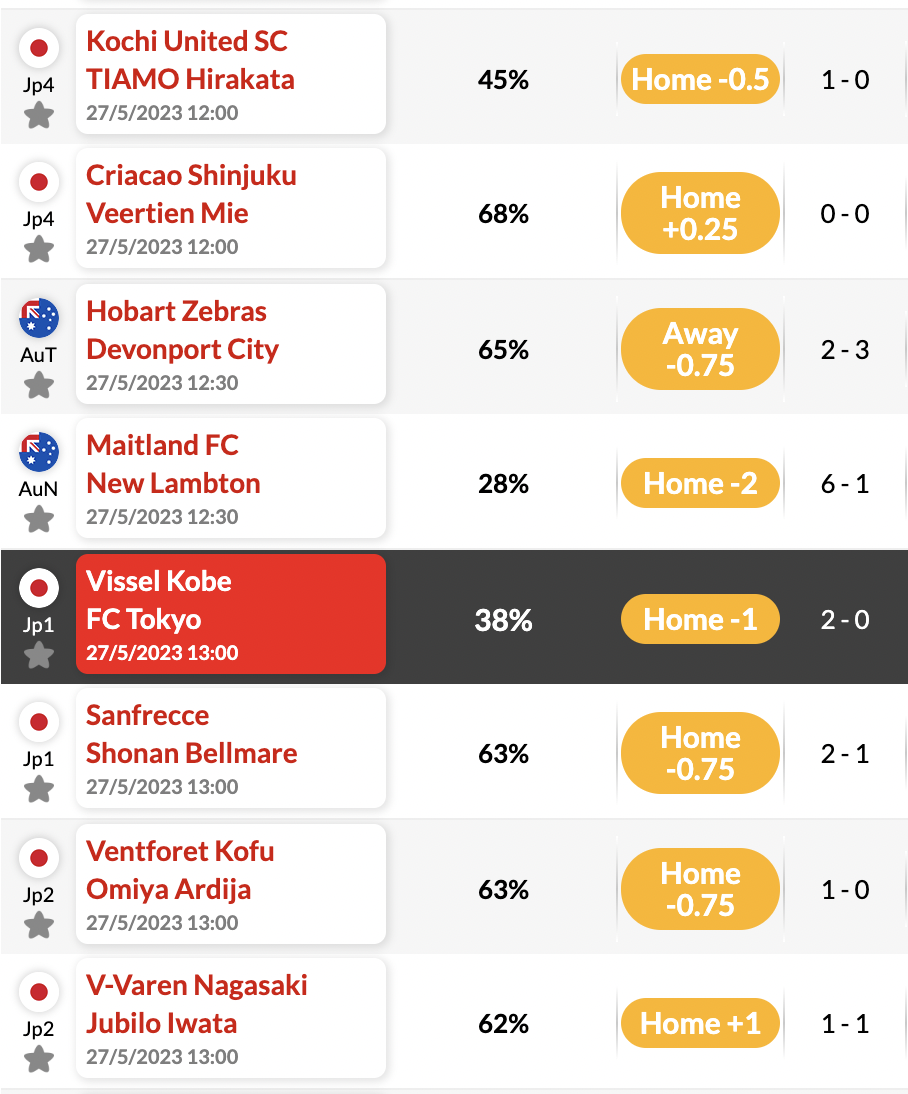The image size is (908, 1094).
Task: Click Australia flag icon beside Maitland FC
Action: [39, 452]
